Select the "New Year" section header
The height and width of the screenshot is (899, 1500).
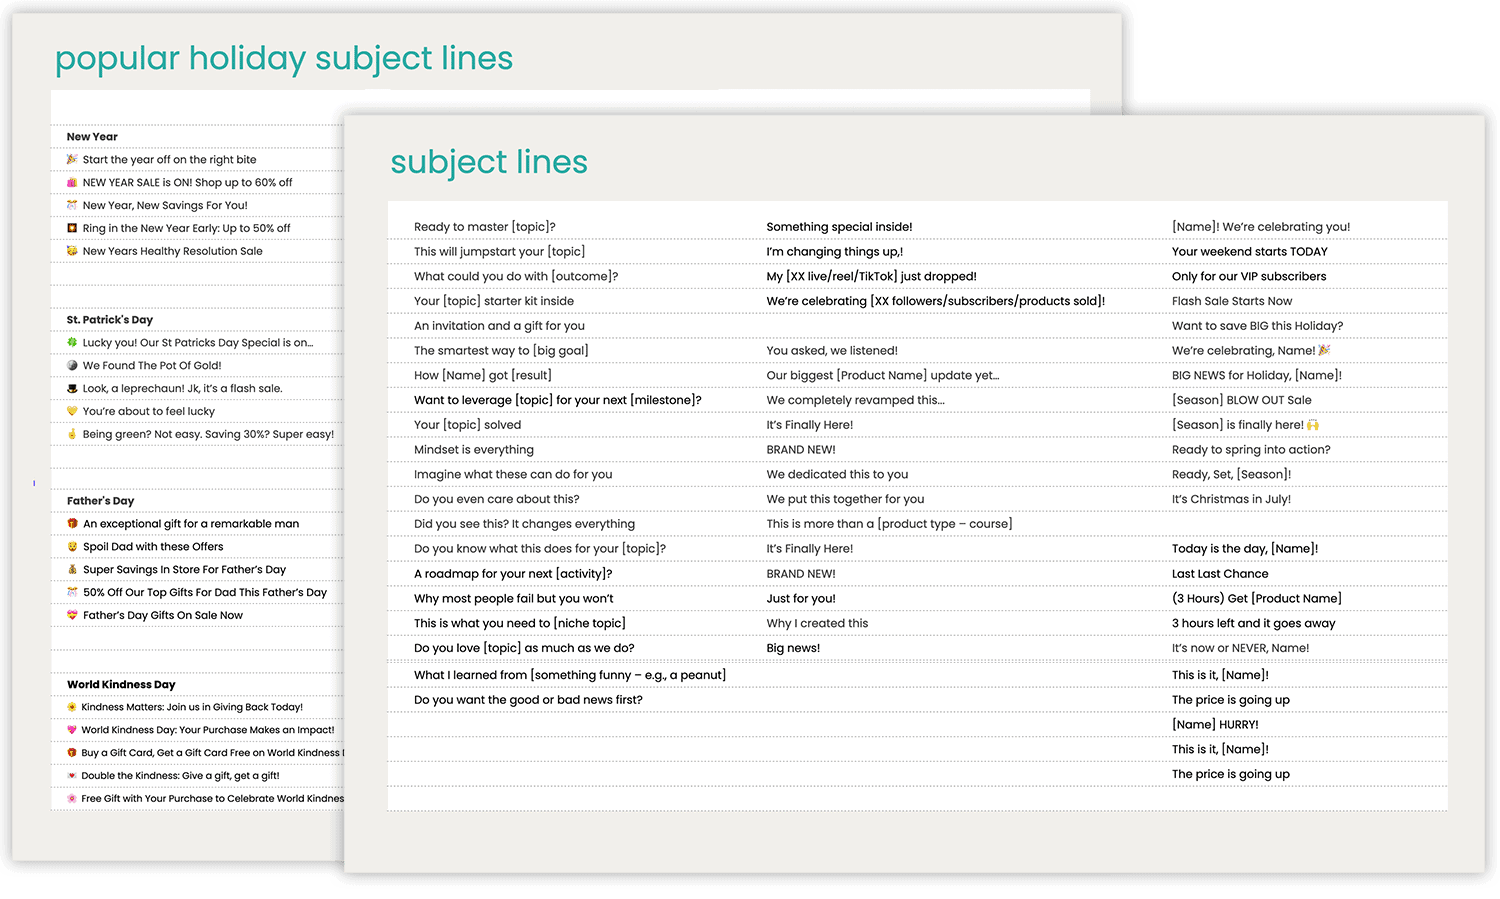click(92, 136)
